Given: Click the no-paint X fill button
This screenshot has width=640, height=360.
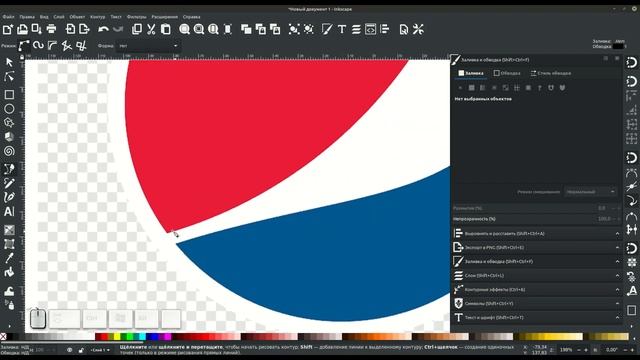Looking at the screenshot, I should point(460,88).
